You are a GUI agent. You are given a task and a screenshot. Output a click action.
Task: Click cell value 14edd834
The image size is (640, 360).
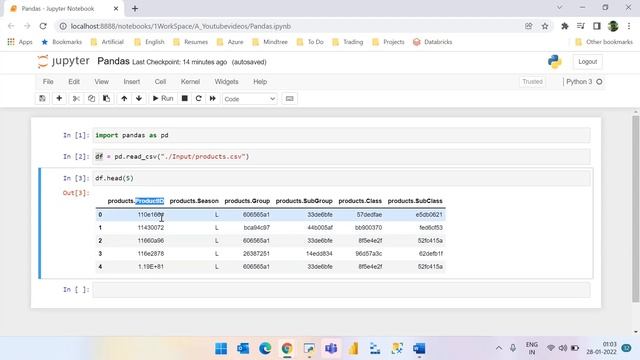pos(319,253)
